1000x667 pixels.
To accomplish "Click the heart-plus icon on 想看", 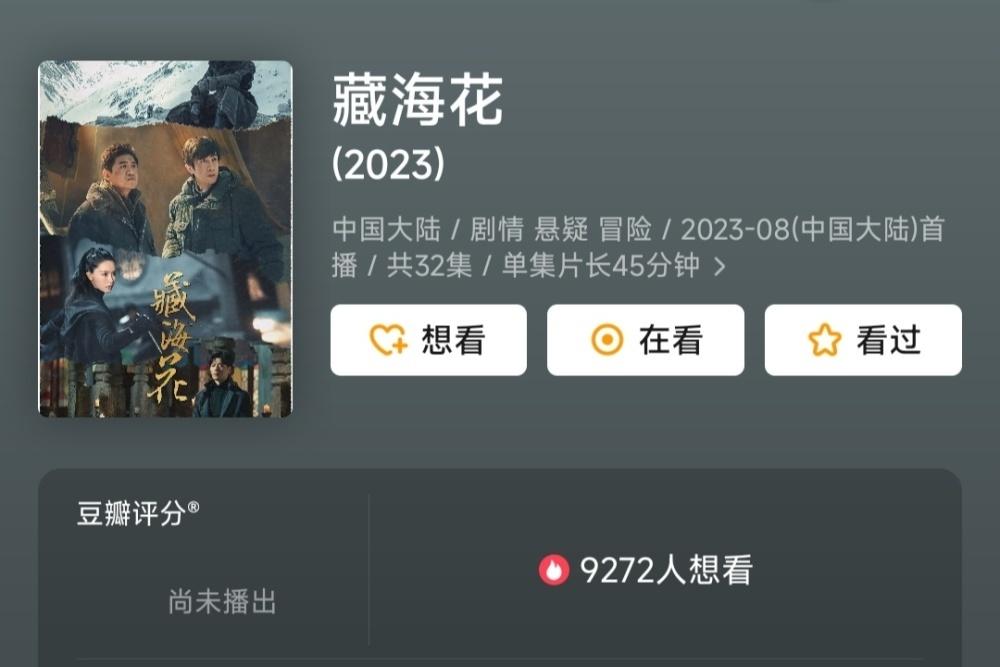I will coord(388,340).
